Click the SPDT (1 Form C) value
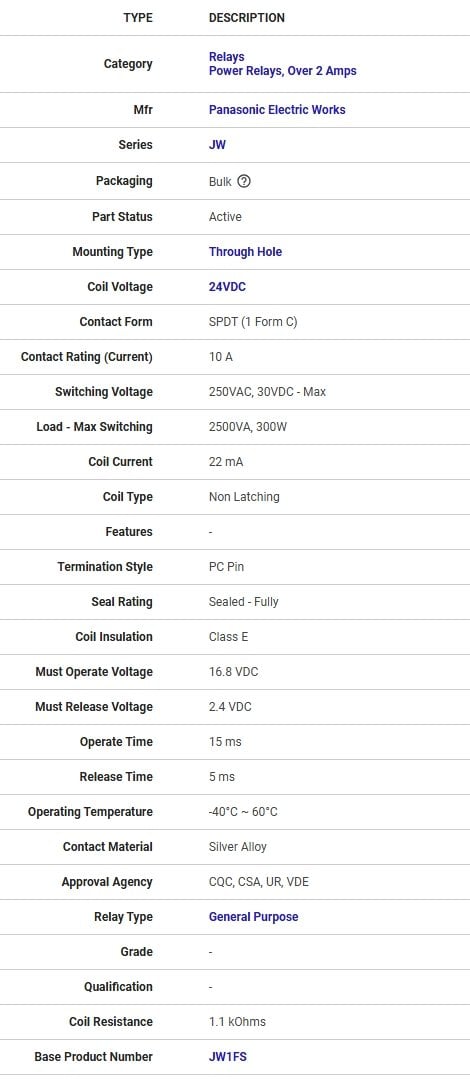The width and height of the screenshot is (470, 1079). pyautogui.click(x=253, y=322)
